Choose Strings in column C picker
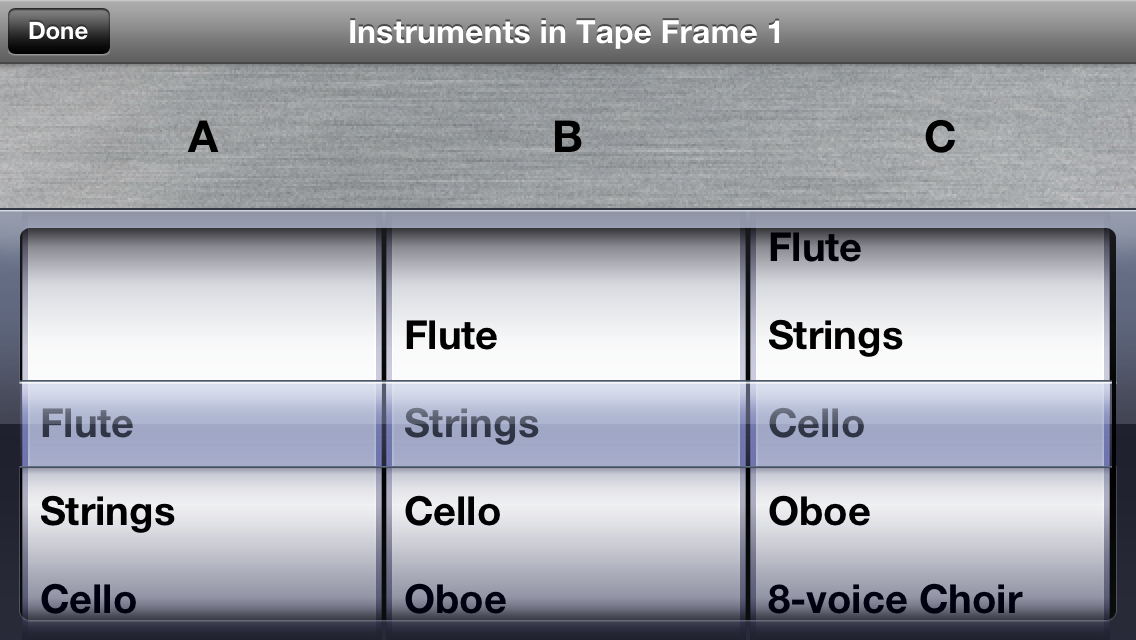This screenshot has width=1136, height=640. 835,336
